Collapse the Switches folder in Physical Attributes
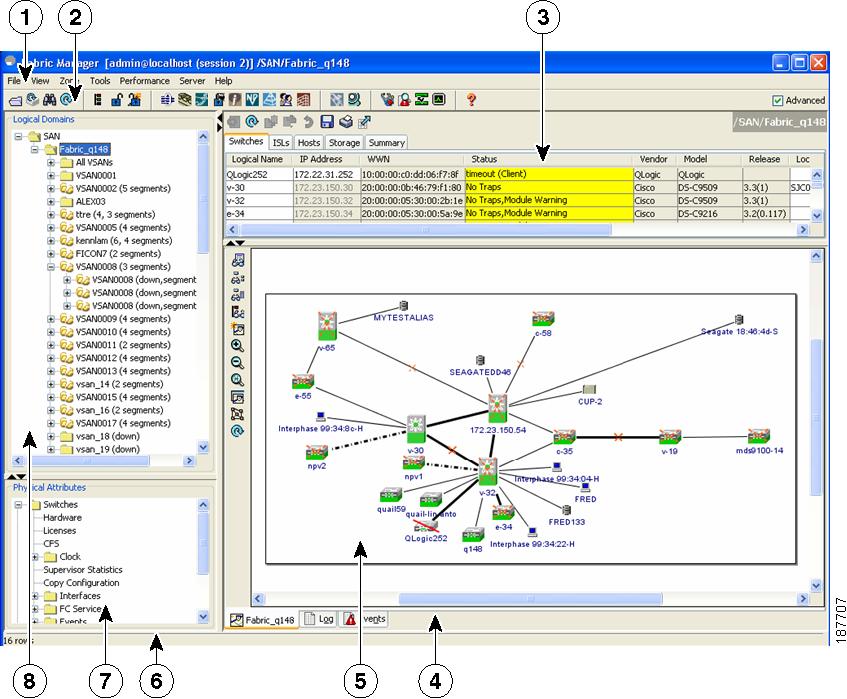The image size is (847, 699). click(x=19, y=505)
